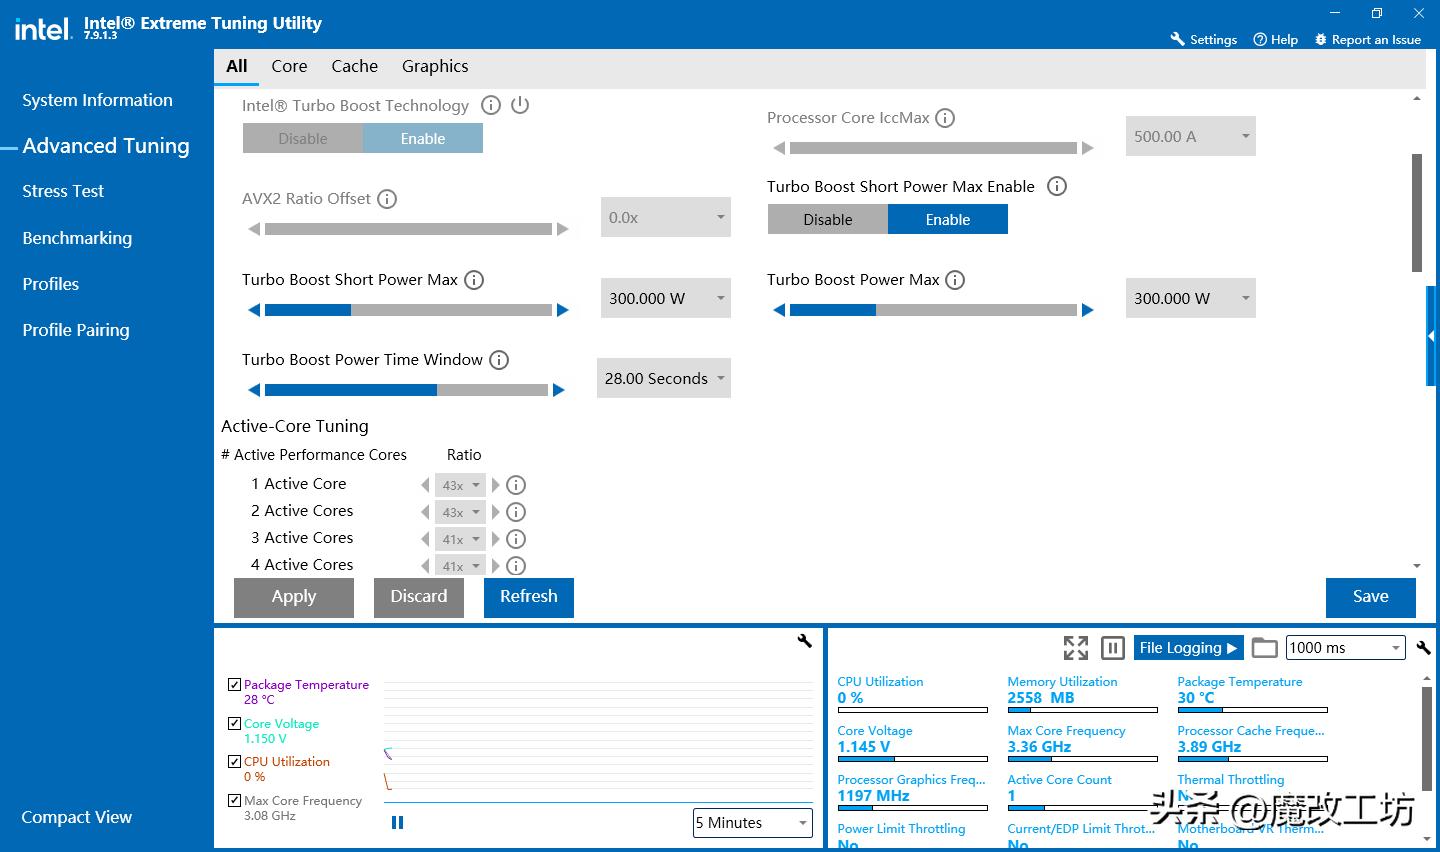Image resolution: width=1440 pixels, height=852 pixels.
Task: Disable Turbo Boost Short Power Max Enable
Action: coord(827,220)
